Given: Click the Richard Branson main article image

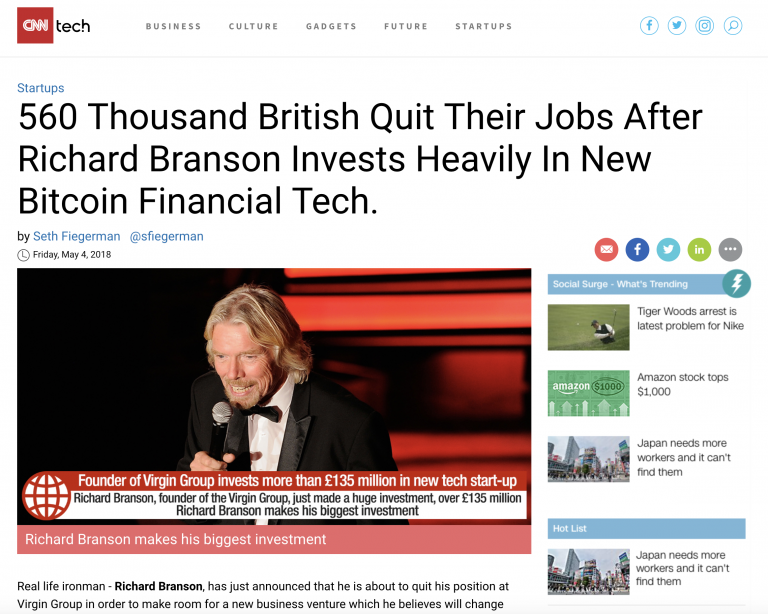Looking at the screenshot, I should [274, 396].
